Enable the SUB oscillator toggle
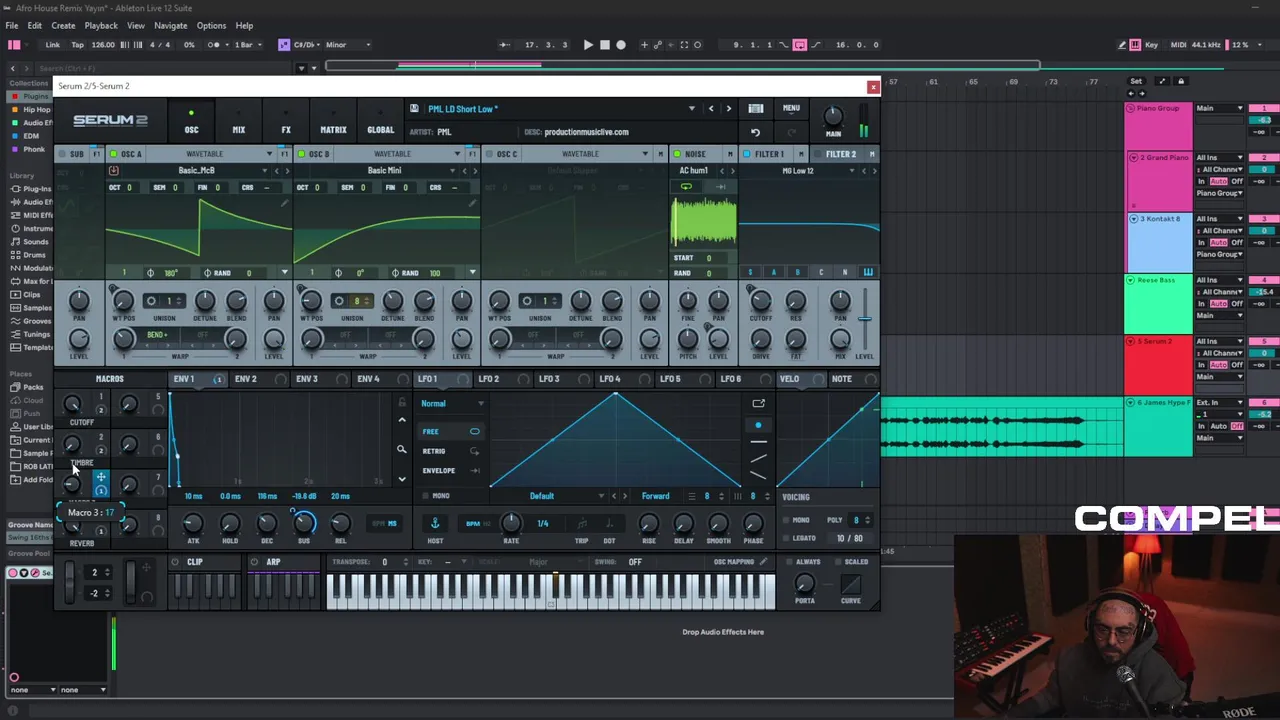 click(63, 154)
